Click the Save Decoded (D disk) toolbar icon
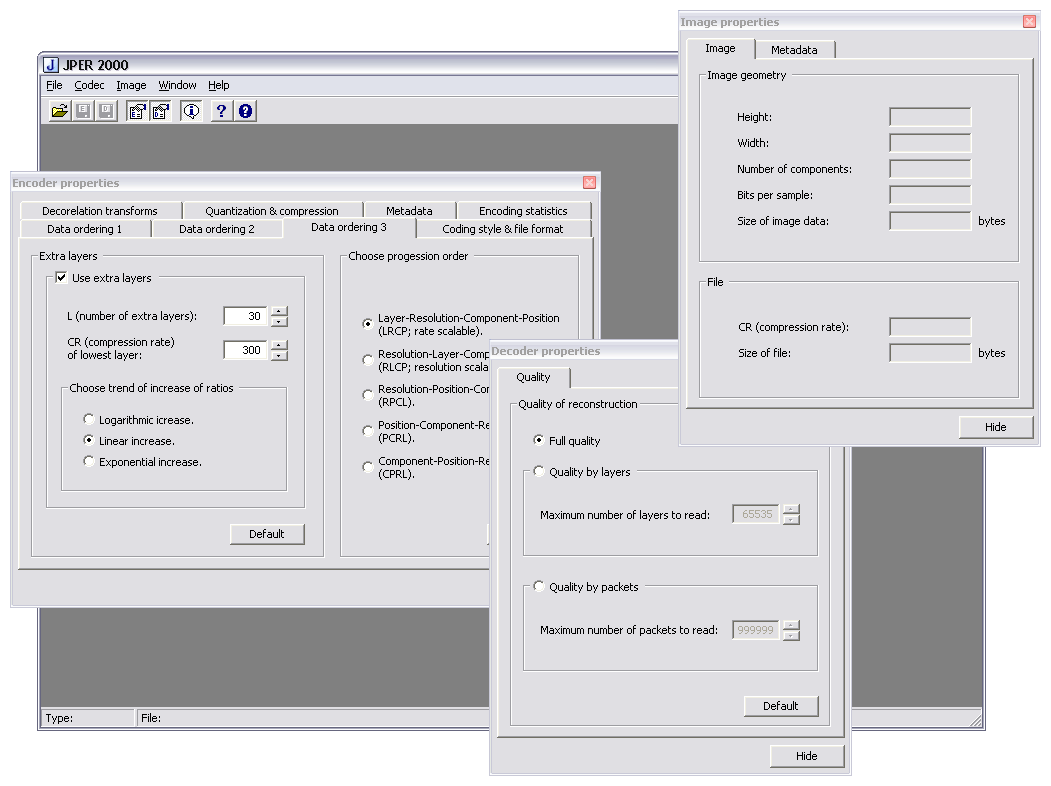Image resolution: width=1051 pixels, height=786 pixels. [x=107, y=111]
